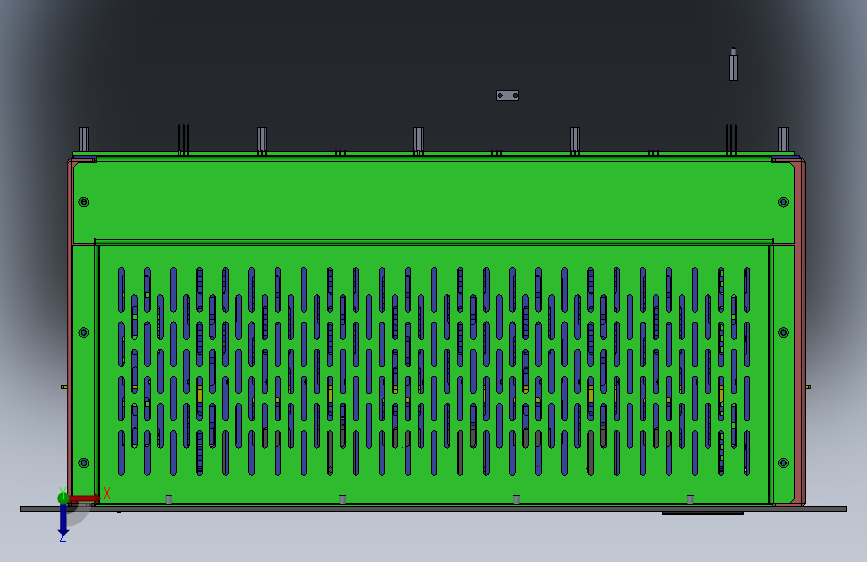Select the thin grey base plate under the enclosure
The height and width of the screenshot is (562, 867).
434,509
